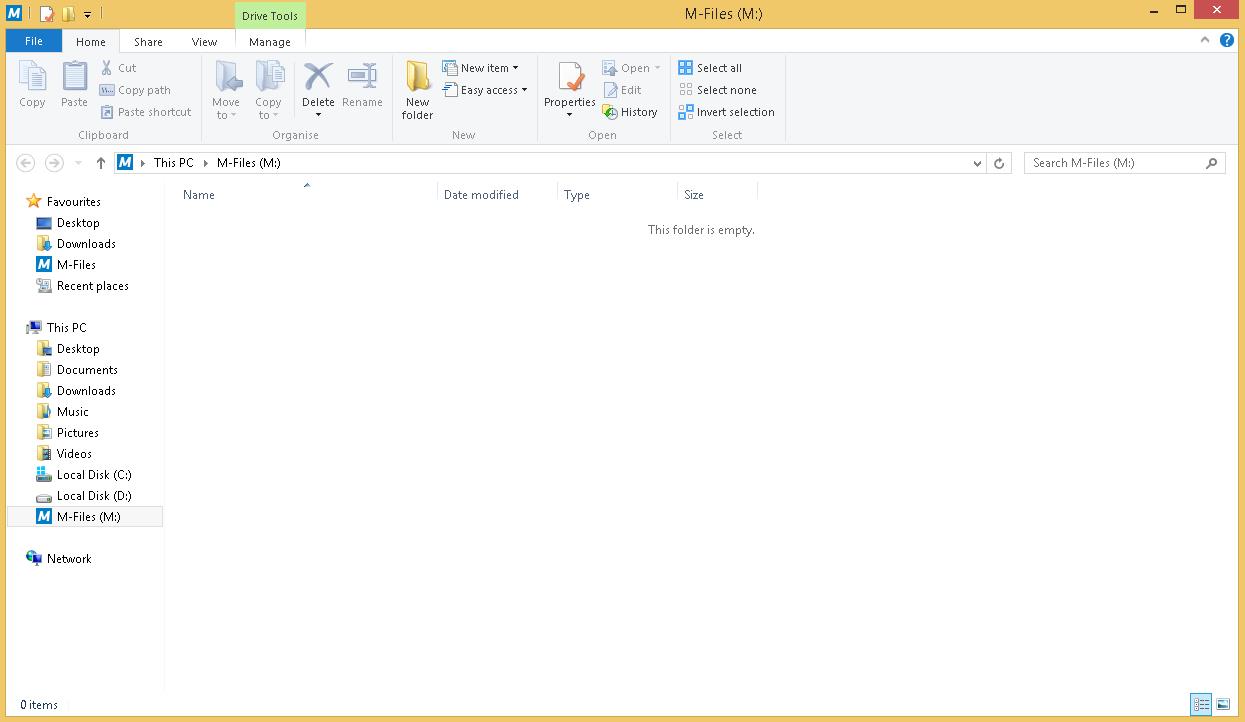
Task: Open the address bar history dropdown
Action: 977,163
